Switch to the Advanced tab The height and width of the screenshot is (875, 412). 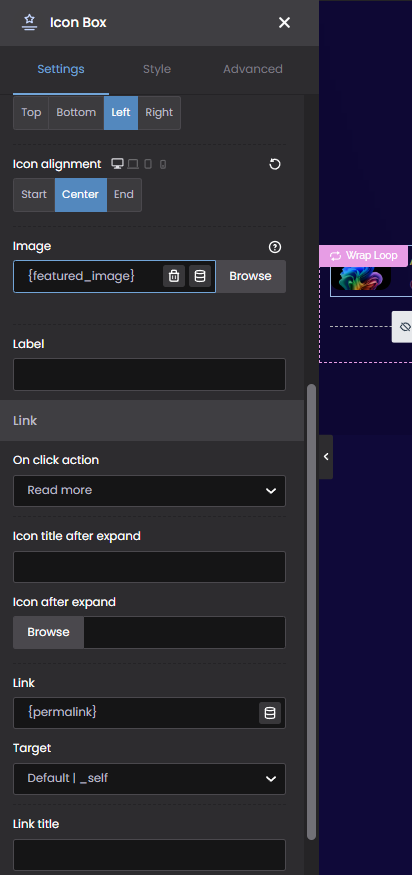point(253,69)
